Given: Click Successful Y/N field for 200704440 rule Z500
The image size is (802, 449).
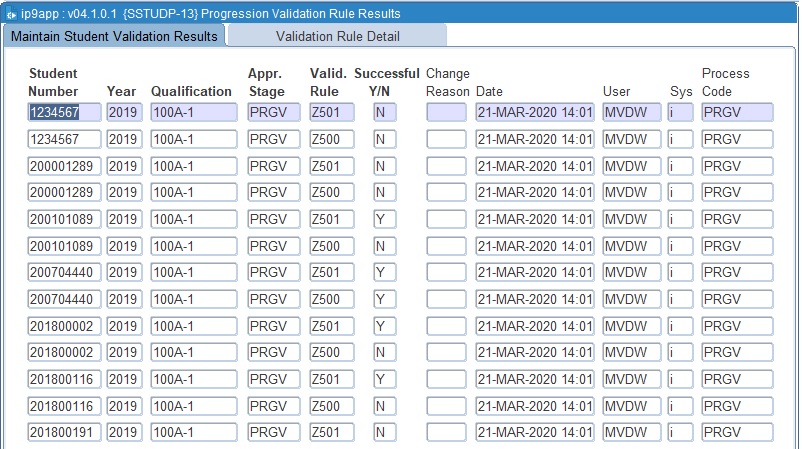Looking at the screenshot, I should [384, 299].
